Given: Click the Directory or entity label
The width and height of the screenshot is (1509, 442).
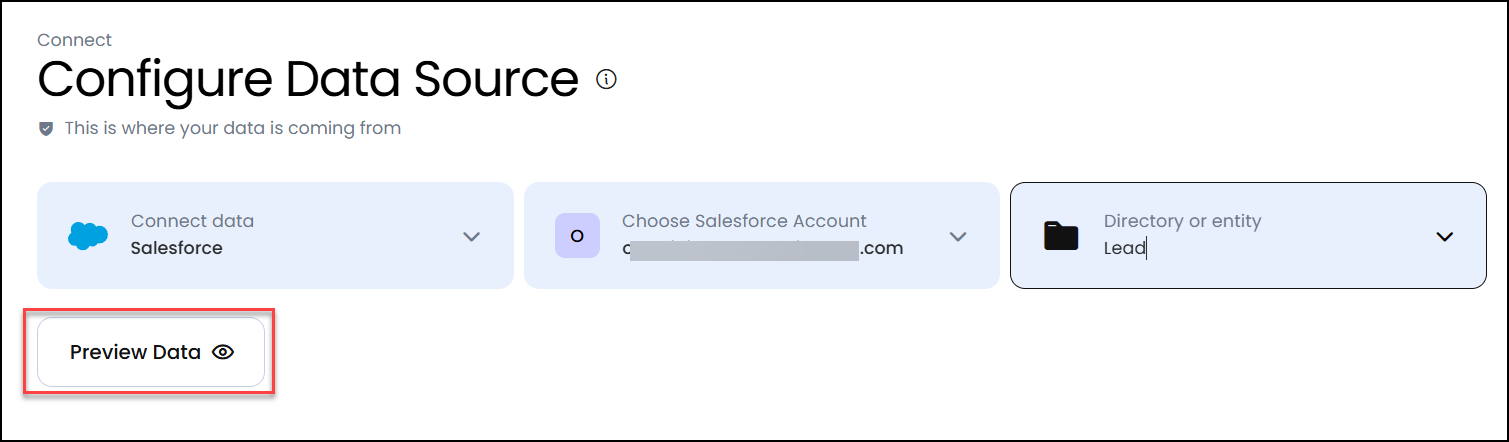Looking at the screenshot, I should [x=1182, y=221].
